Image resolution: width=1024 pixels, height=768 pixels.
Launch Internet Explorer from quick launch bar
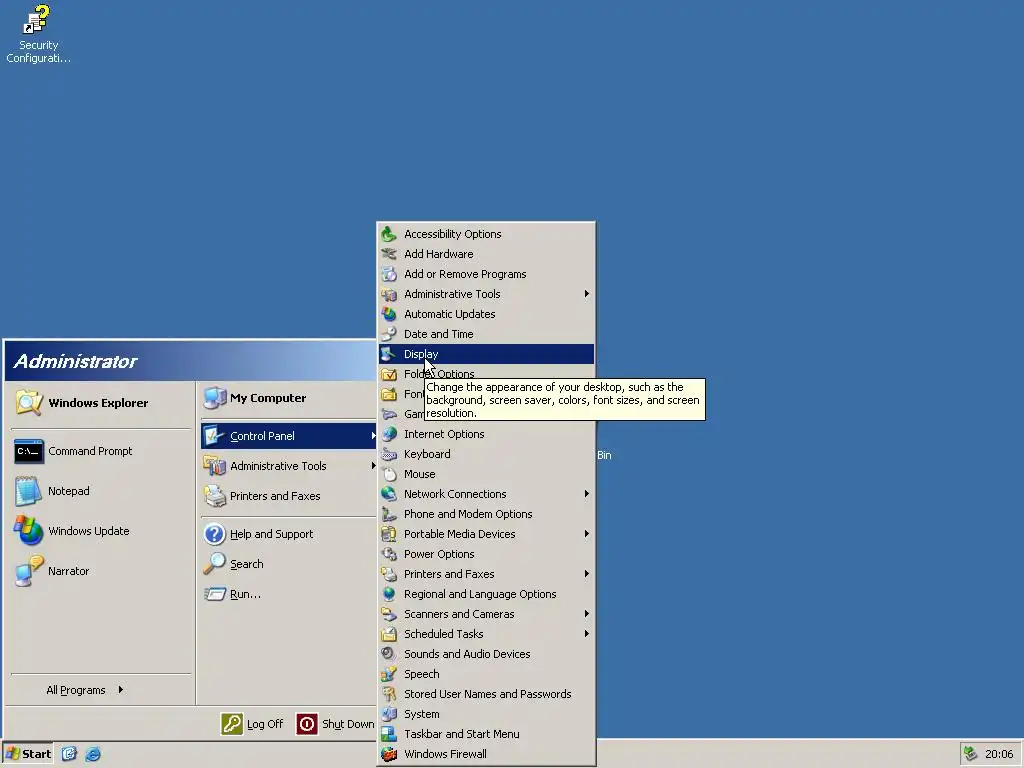93,754
